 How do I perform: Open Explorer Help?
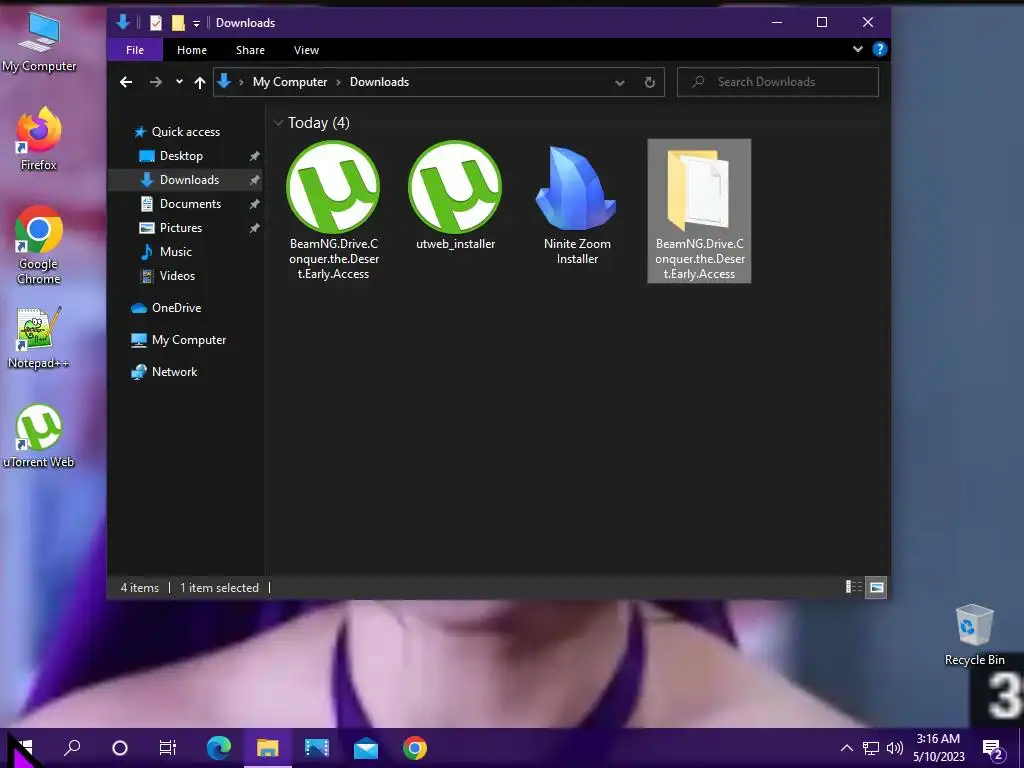[x=880, y=49]
